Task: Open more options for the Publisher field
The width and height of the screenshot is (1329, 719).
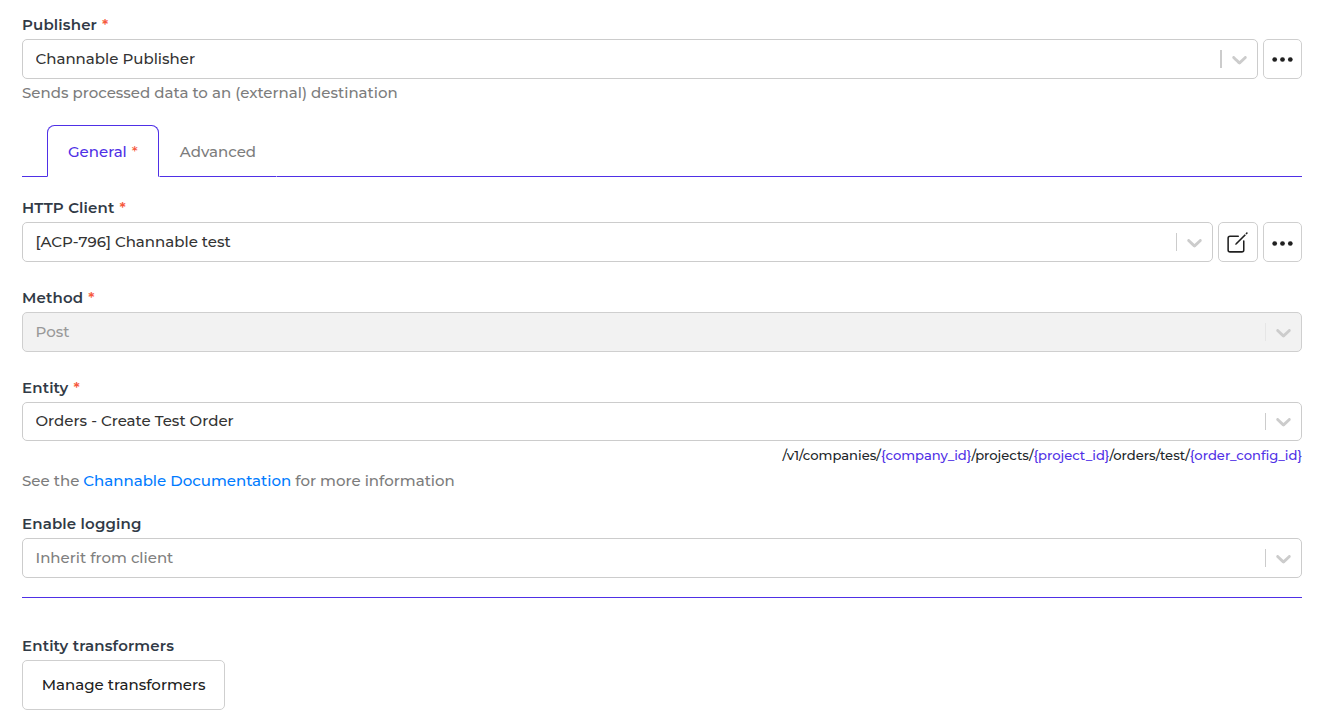Action: click(x=1282, y=59)
